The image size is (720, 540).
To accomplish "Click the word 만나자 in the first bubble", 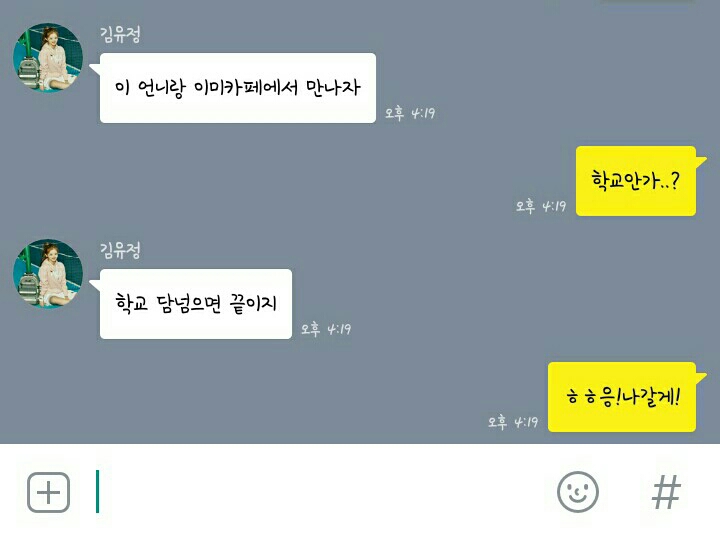I will pyautogui.click(x=333, y=87).
